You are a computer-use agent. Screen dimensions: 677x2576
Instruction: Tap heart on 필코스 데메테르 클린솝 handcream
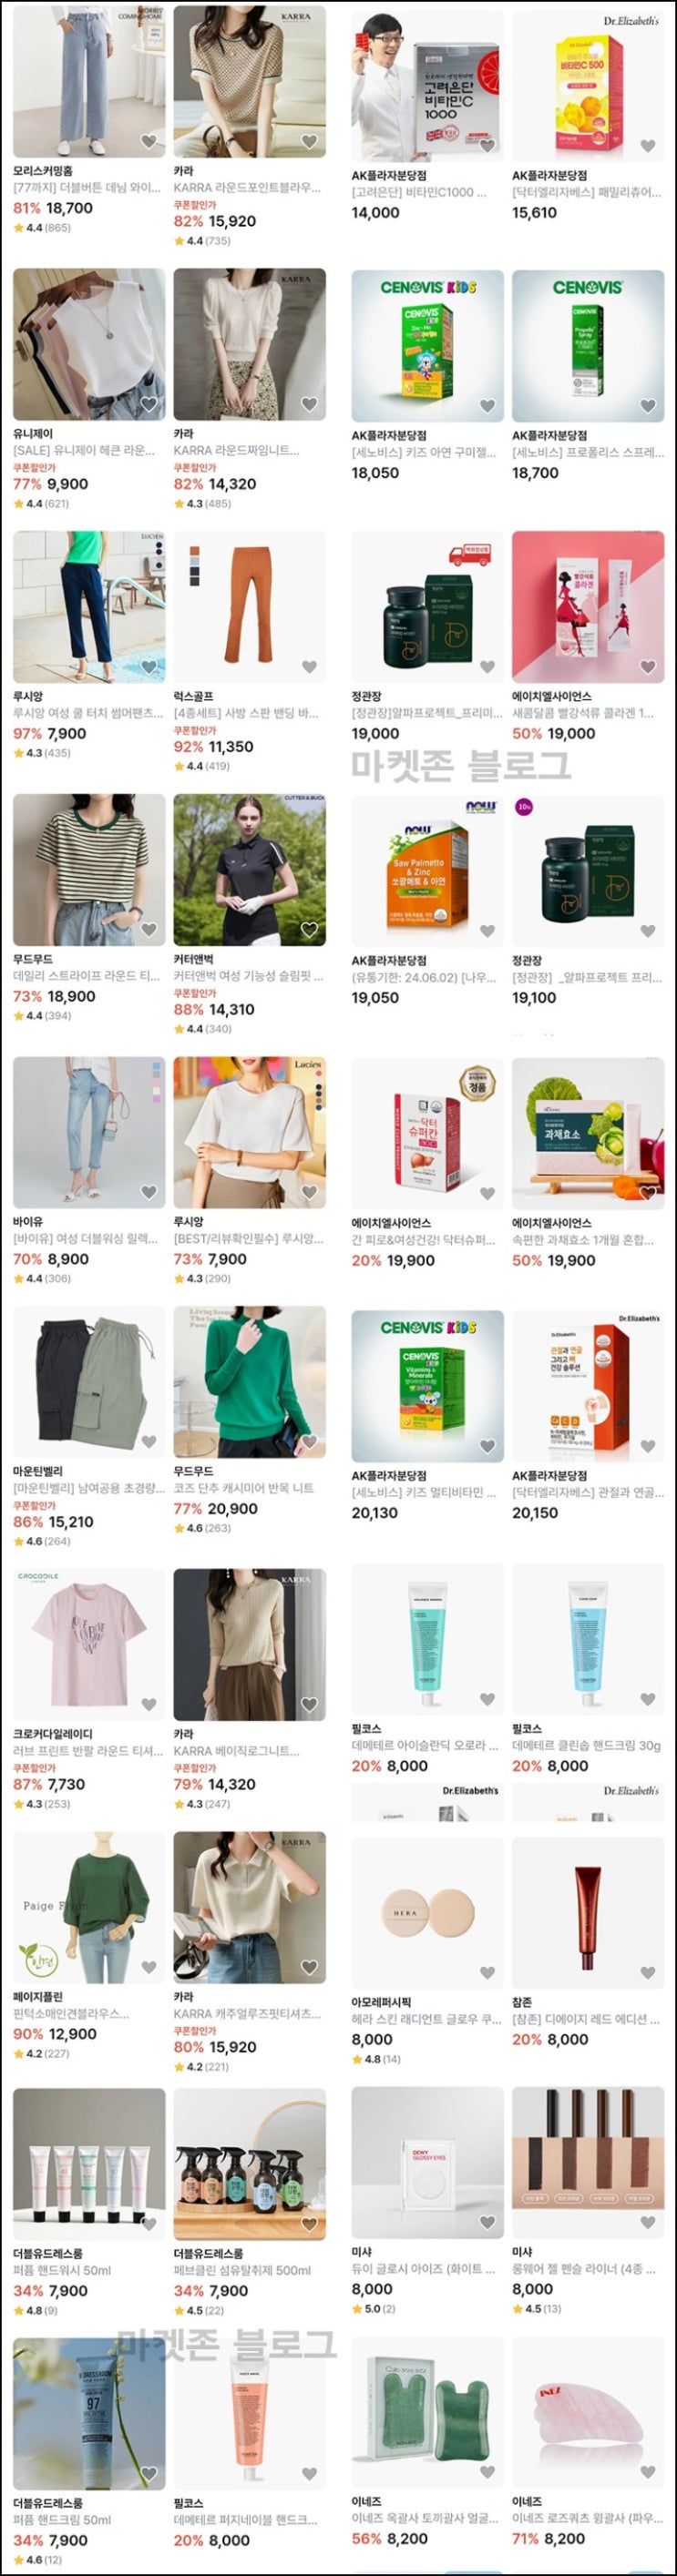coord(647,1699)
